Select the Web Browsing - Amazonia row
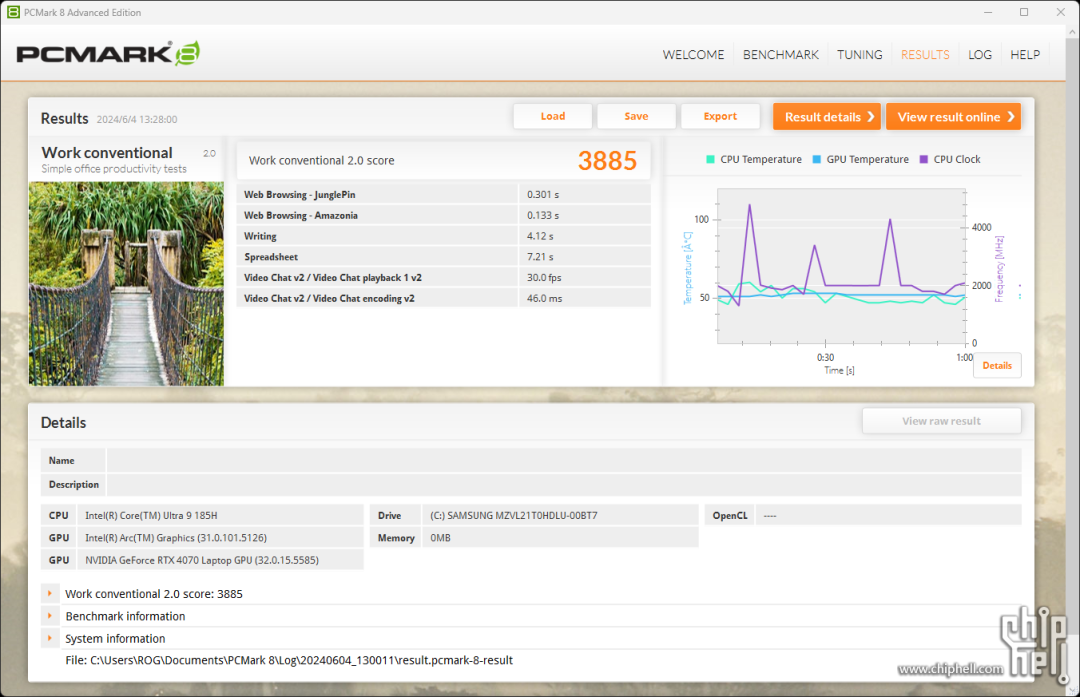Screen dimensions: 1080x697 [x=444, y=215]
